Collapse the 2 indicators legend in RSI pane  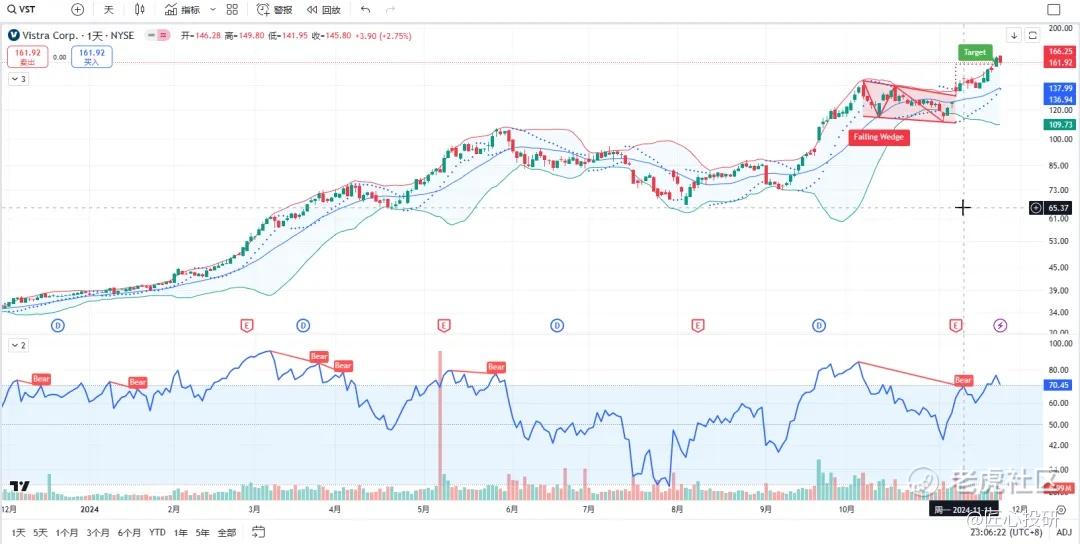coord(18,344)
